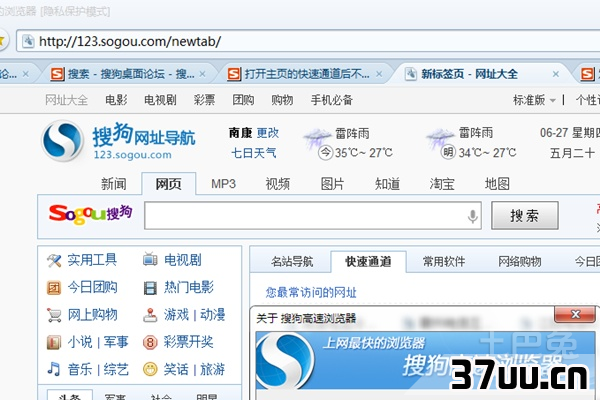Close the 新标签页 - 网址大全 tab
Viewport: 600px width, 400px height.
[x=556, y=74]
